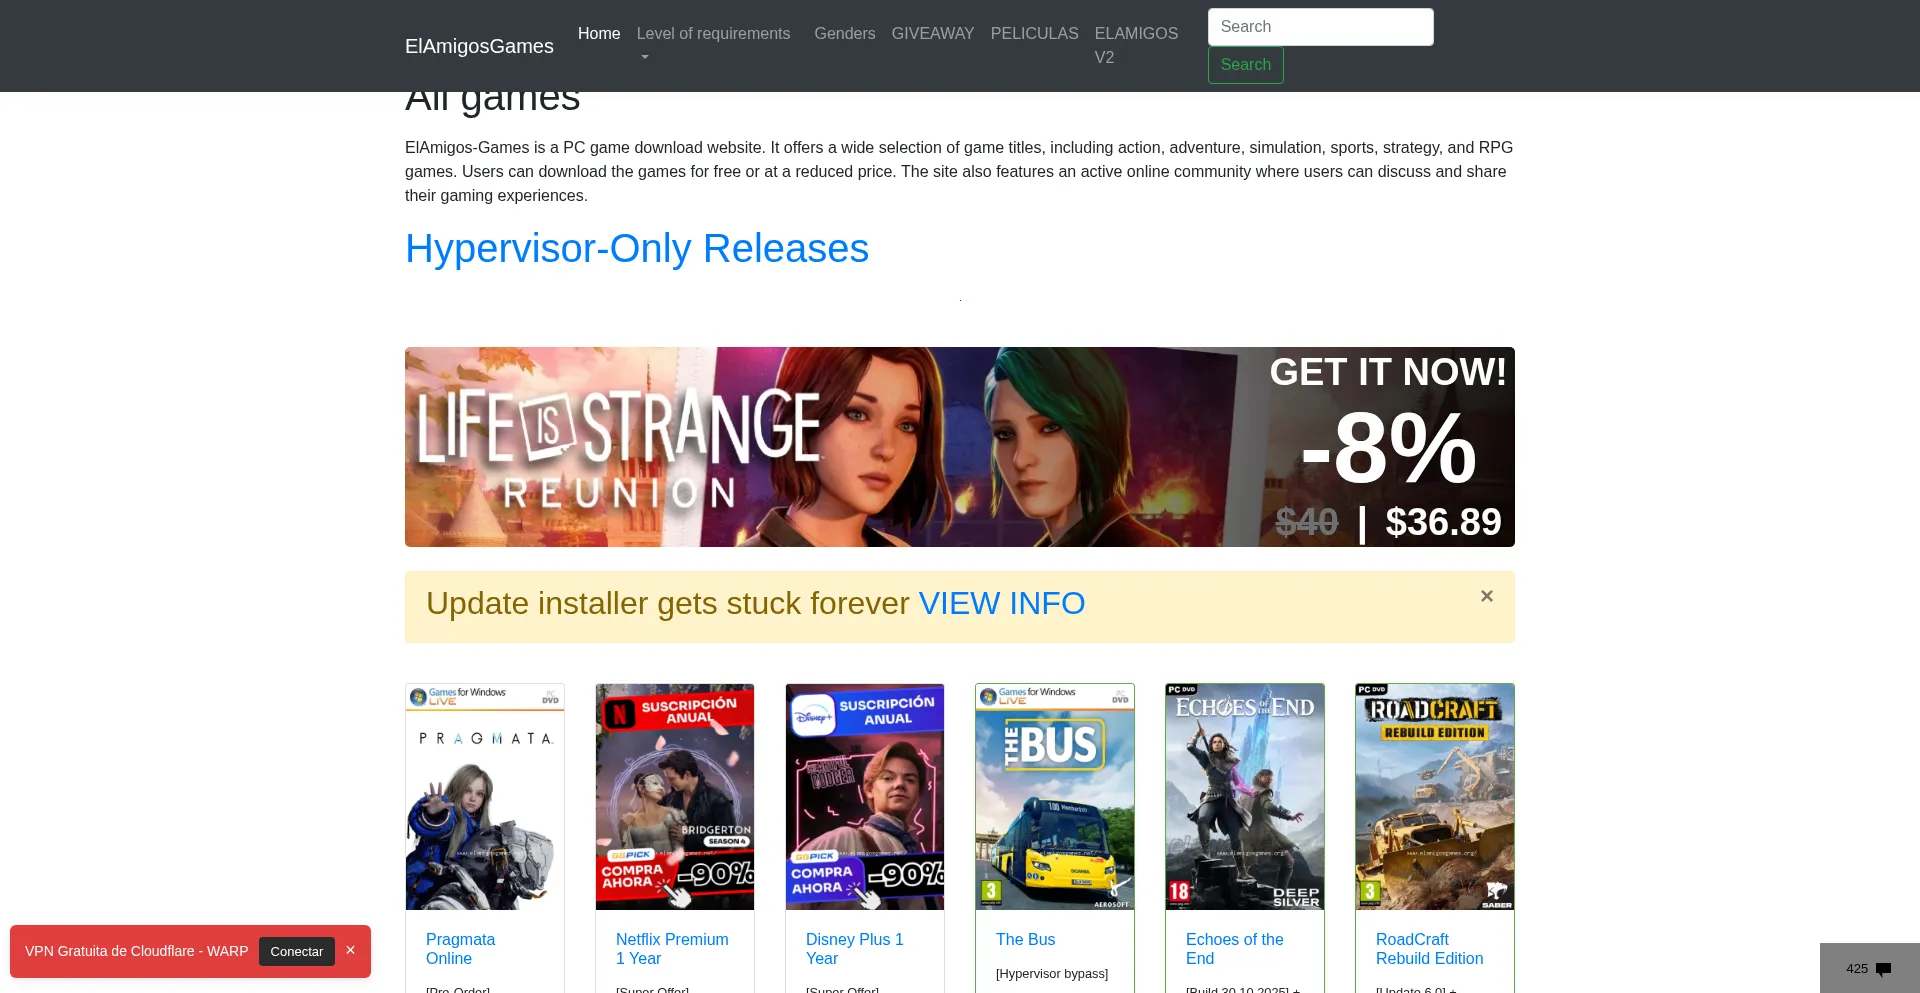Viewport: 1920px width, 993px height.
Task: Open the Netflix Premium 1 Year link
Action: coord(672,949)
